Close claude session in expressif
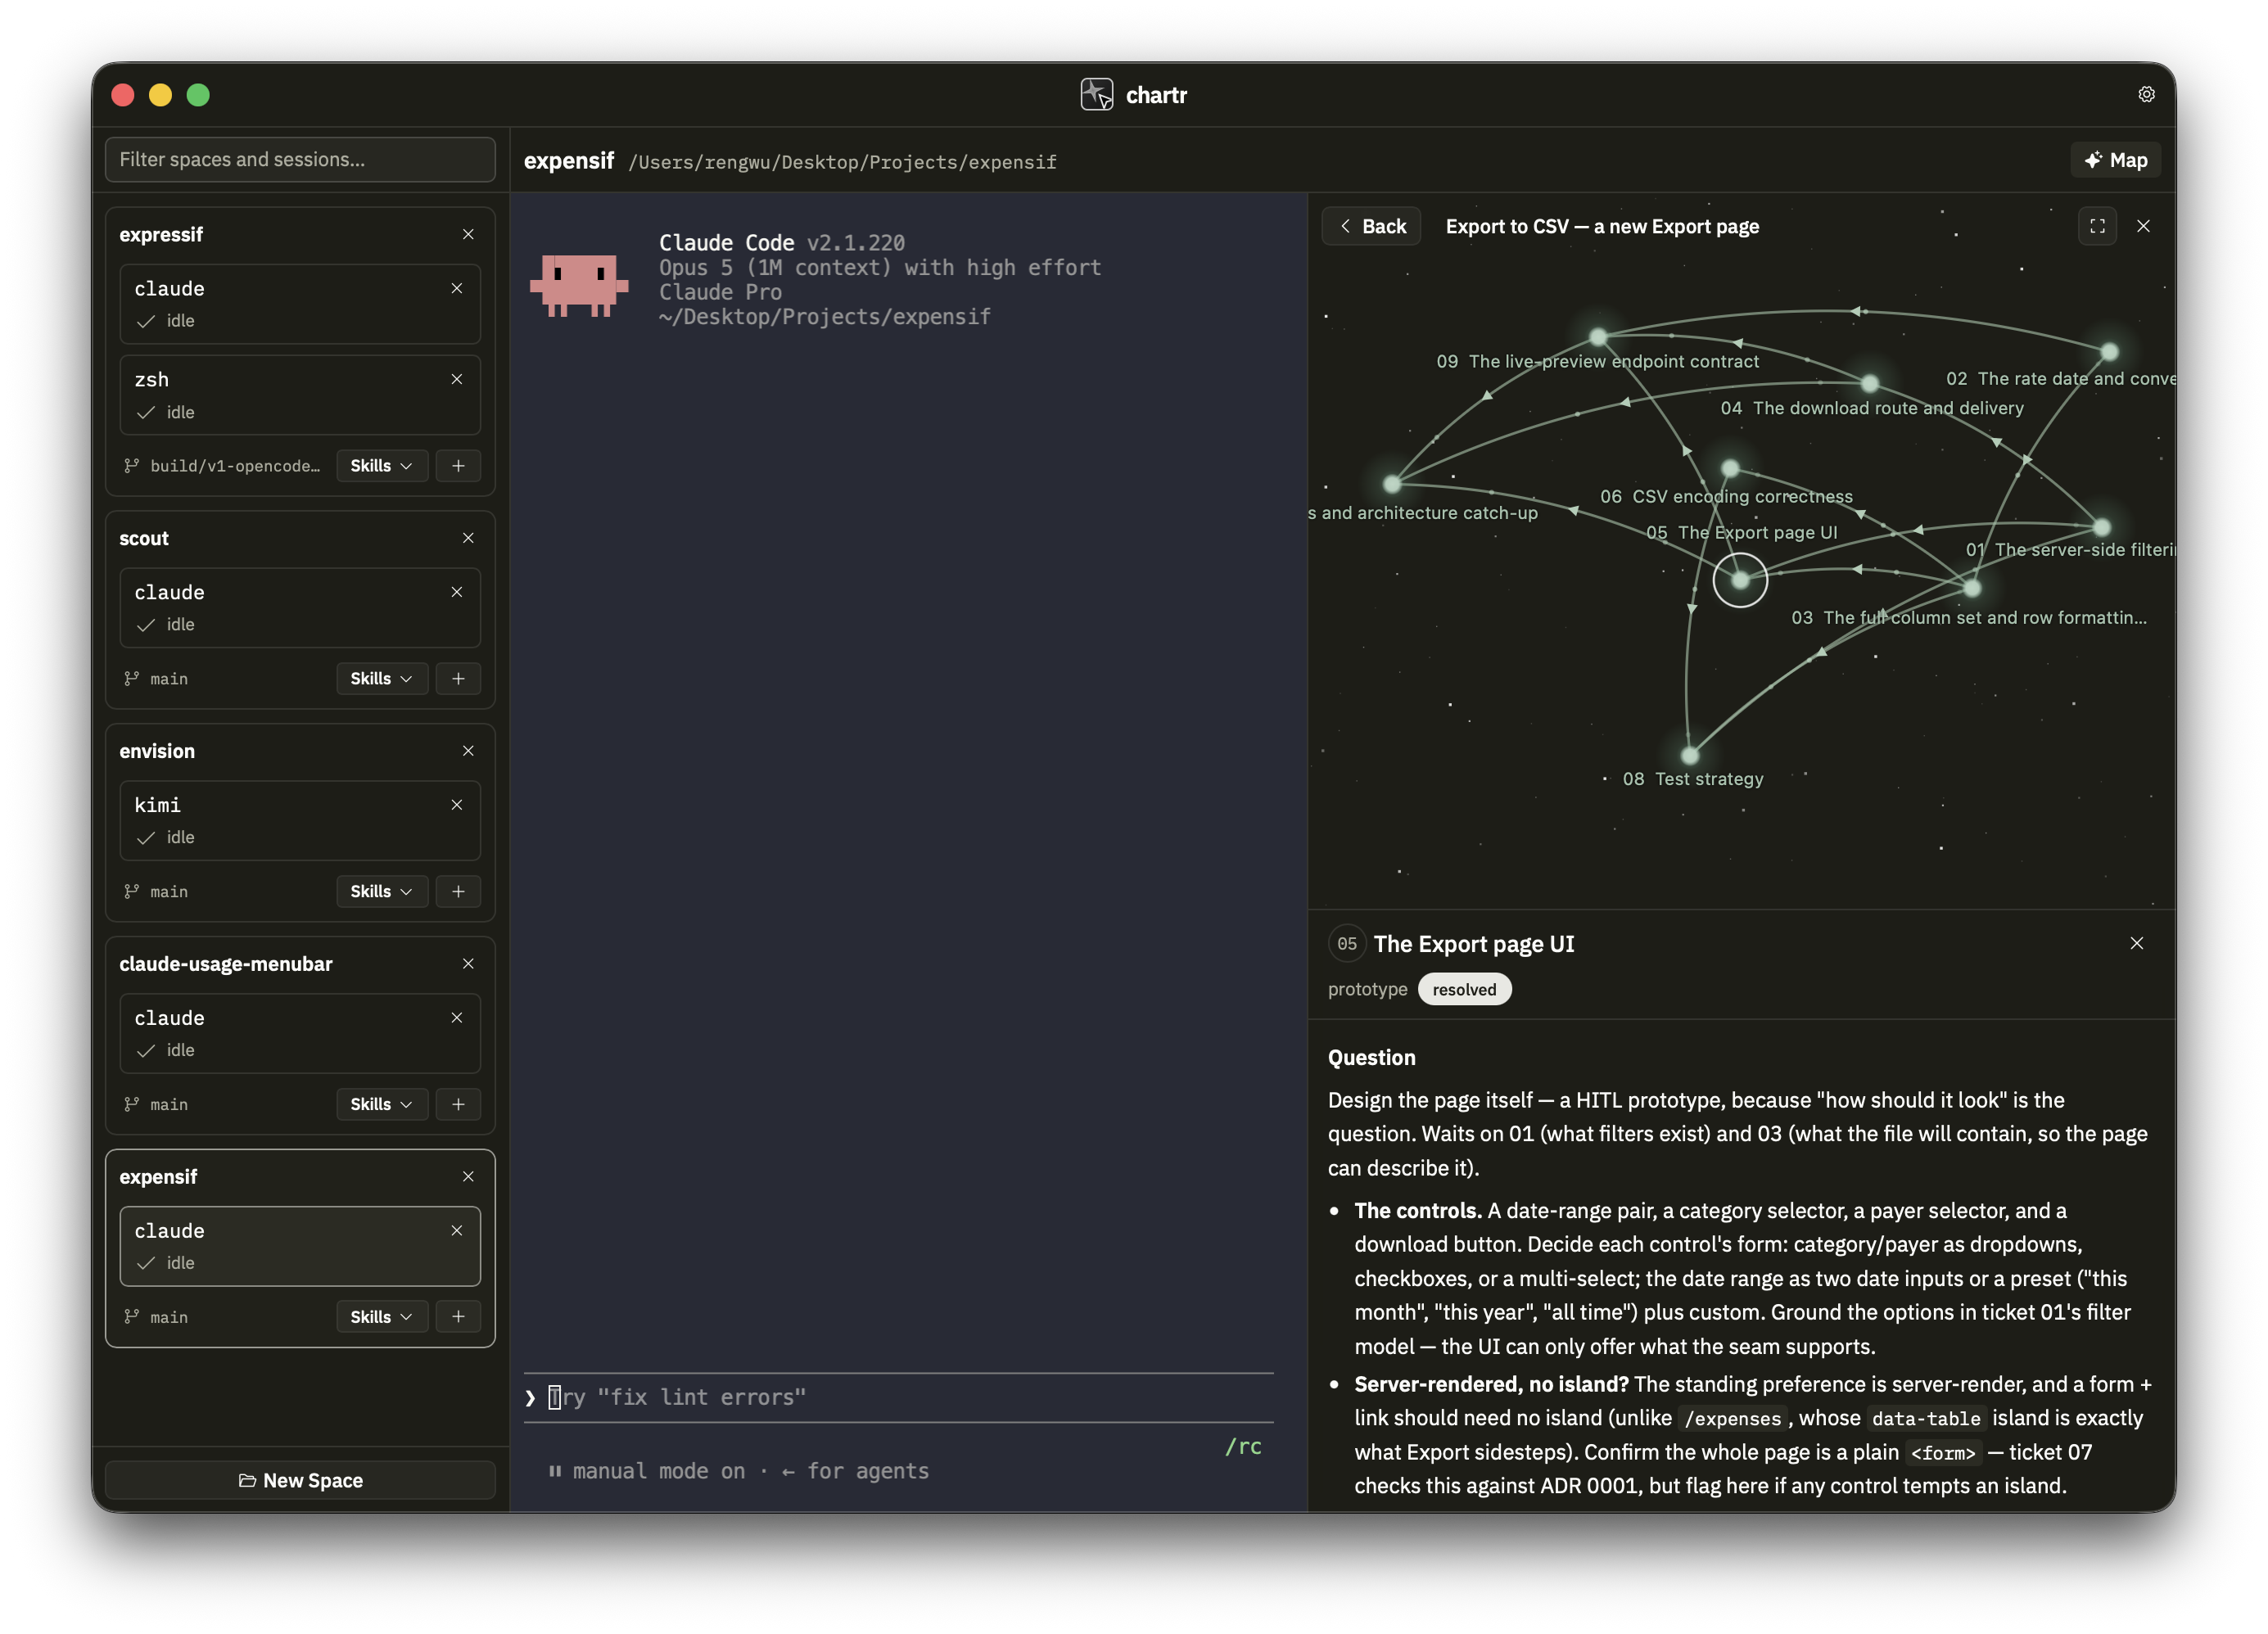 [457, 288]
